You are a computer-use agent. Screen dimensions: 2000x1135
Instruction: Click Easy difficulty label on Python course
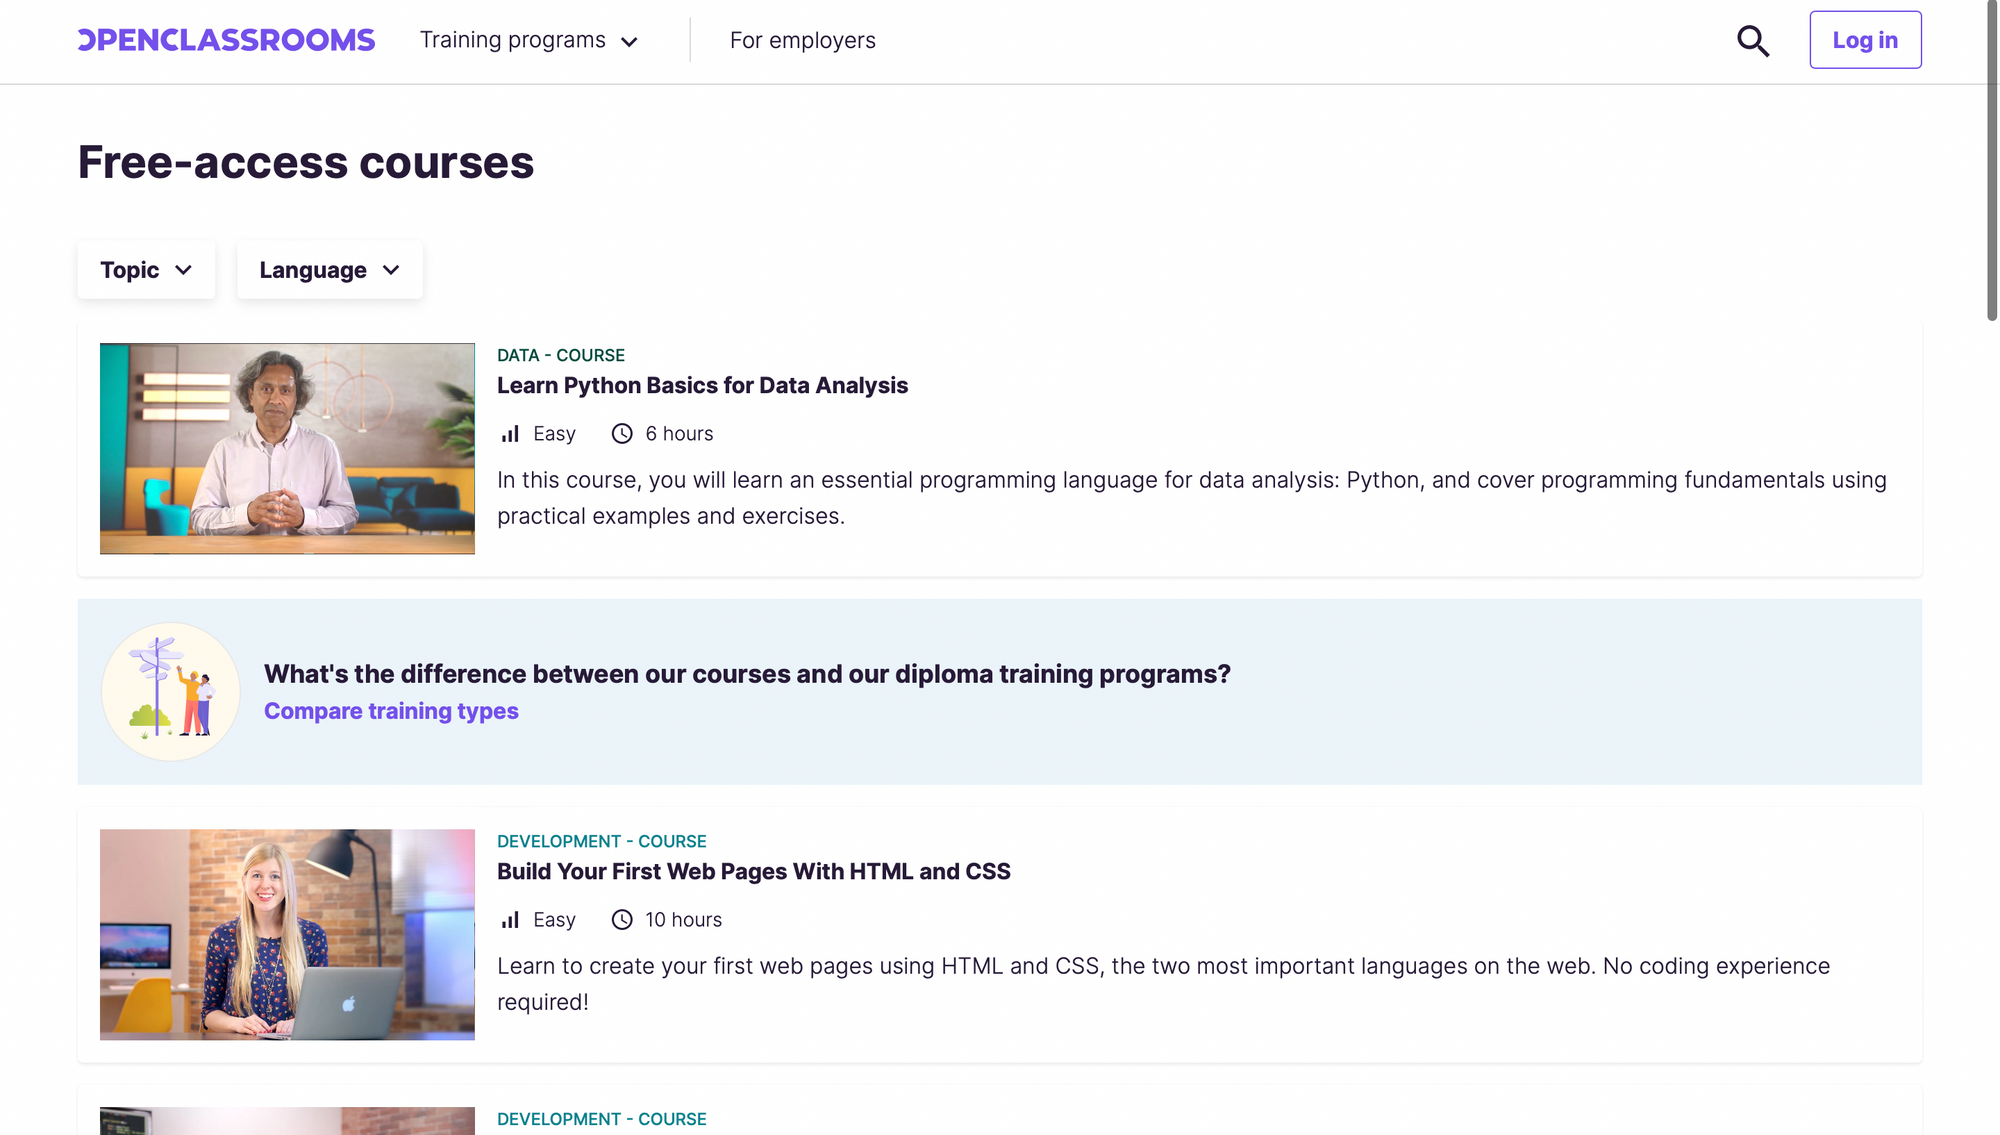tap(554, 433)
